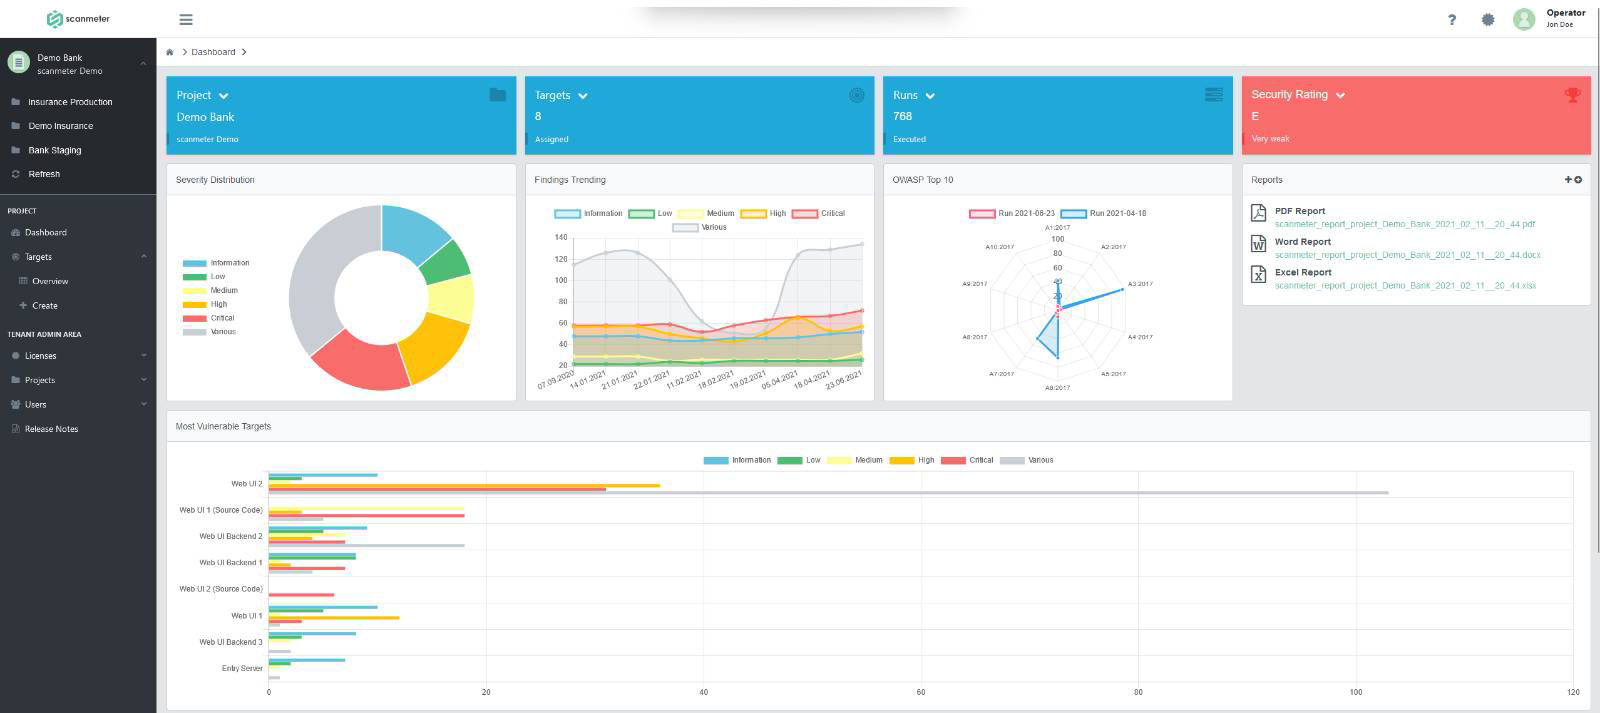Screen dimensions: 1600x713
Task: Open help via the question mark icon
Action: (1452, 19)
